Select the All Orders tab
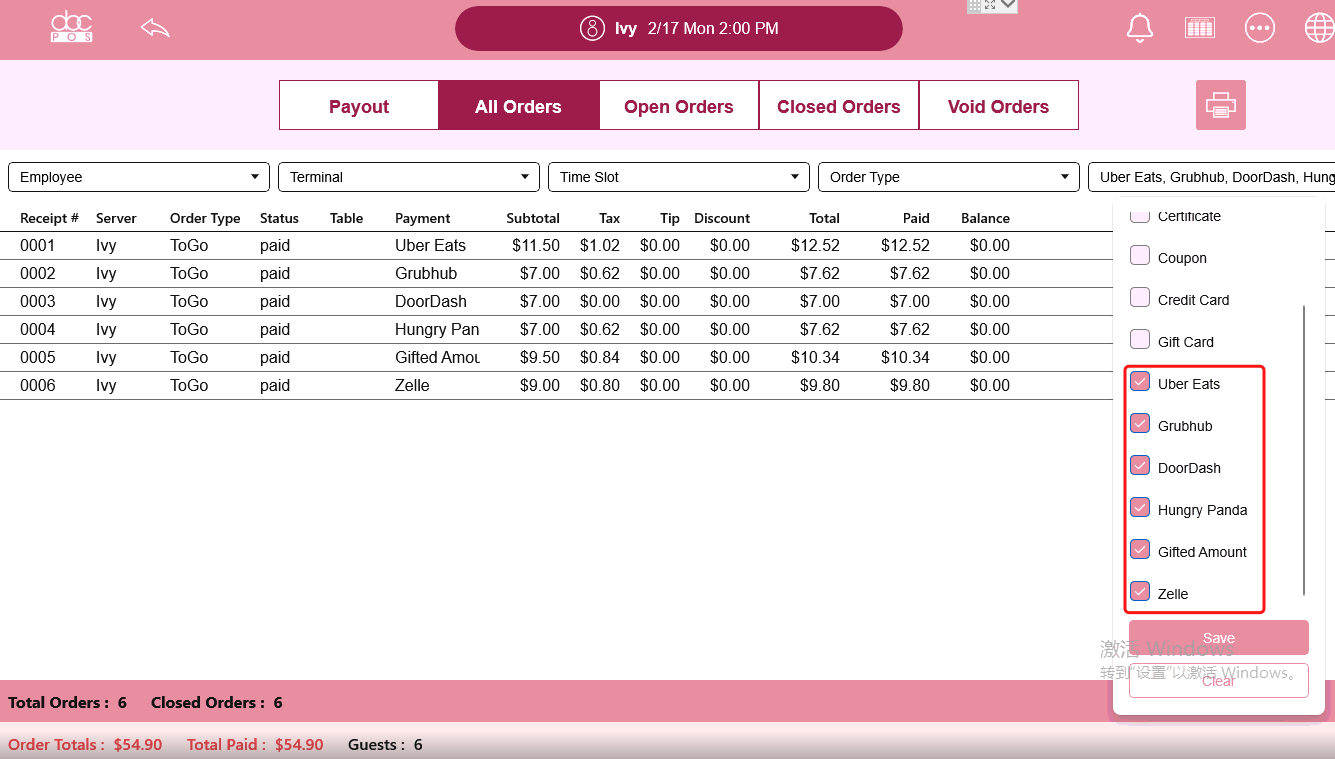The width and height of the screenshot is (1335, 759). [x=519, y=106]
